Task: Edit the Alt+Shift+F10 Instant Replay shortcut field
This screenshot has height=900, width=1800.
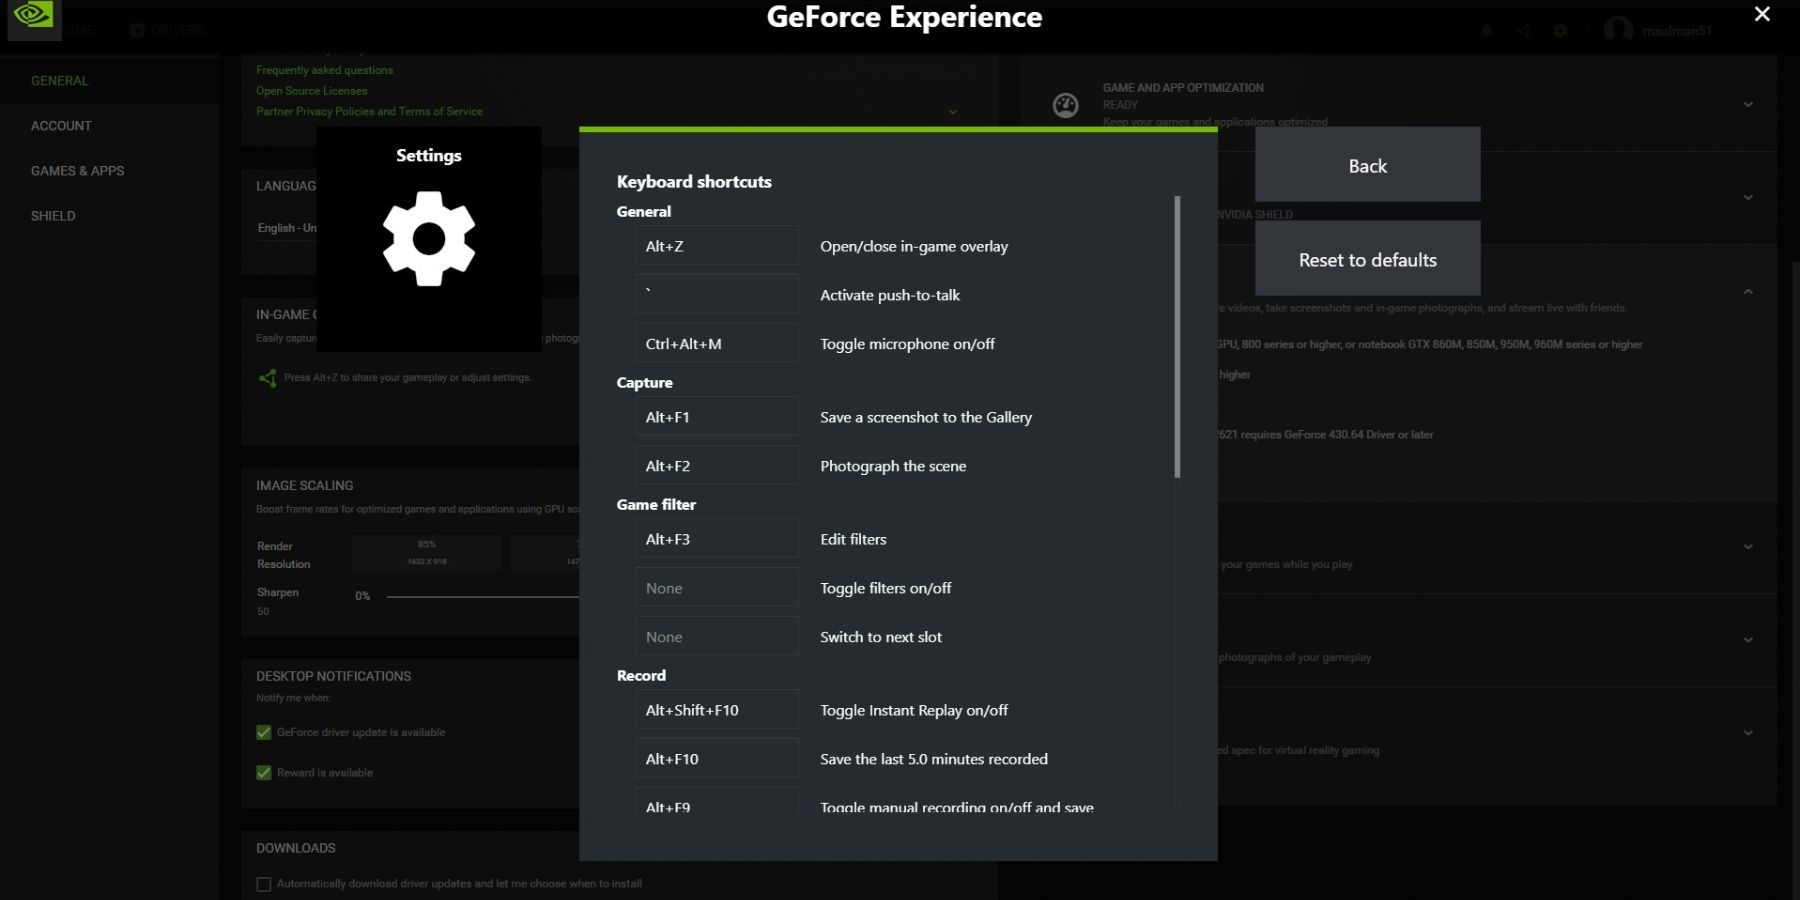Action: 717,710
